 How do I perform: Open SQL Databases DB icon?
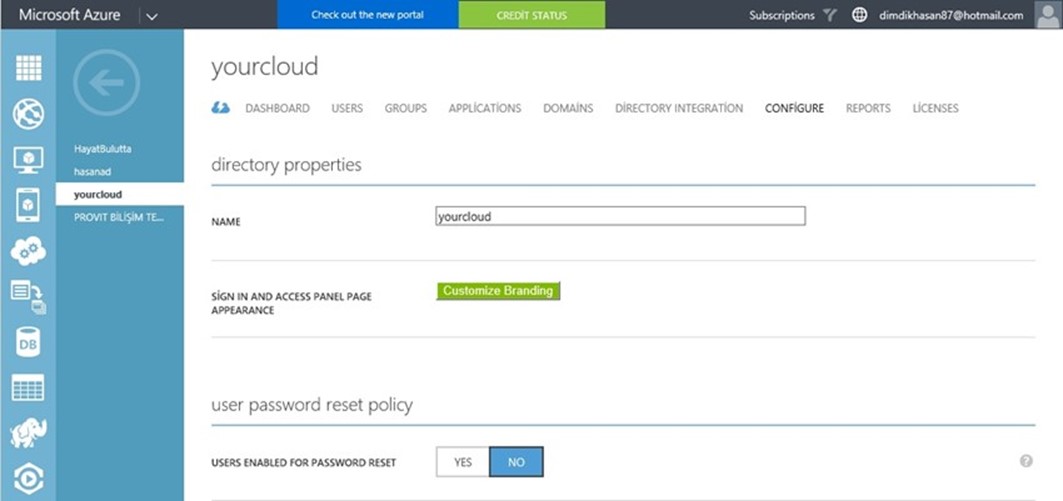tap(28, 343)
